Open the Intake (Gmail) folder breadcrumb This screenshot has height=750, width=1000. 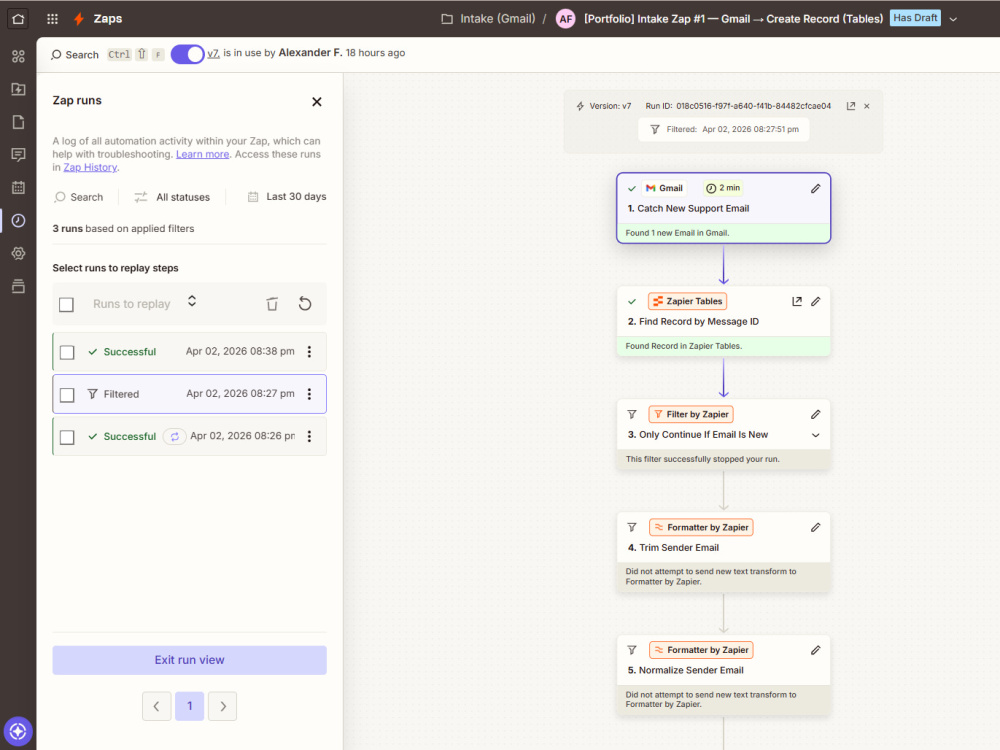click(x=489, y=18)
